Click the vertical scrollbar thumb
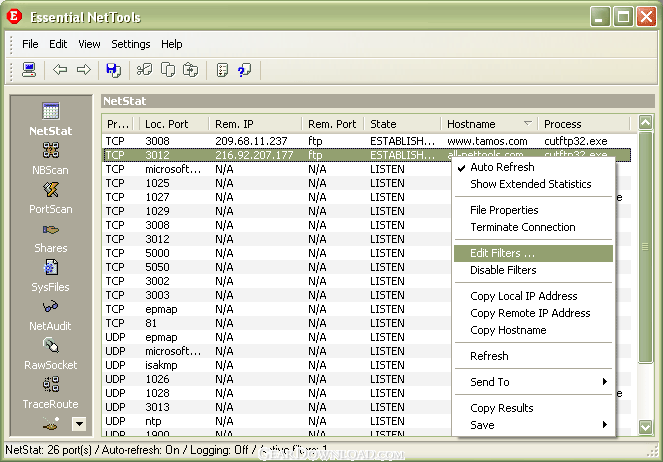 pyautogui.click(x=645, y=247)
